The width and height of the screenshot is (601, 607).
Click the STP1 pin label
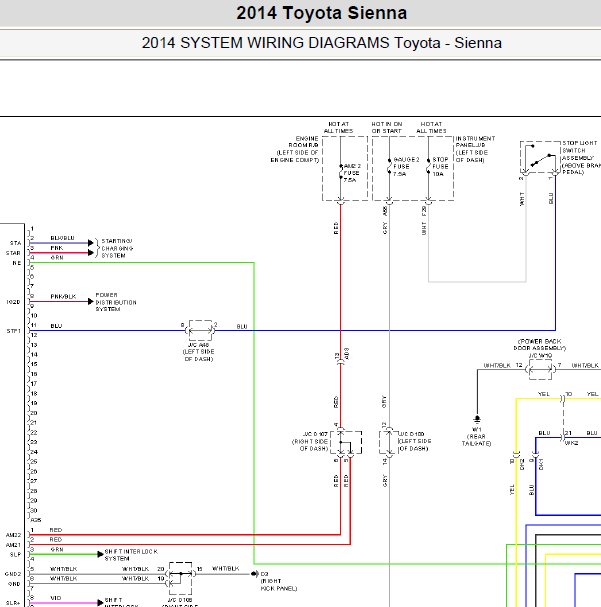pos(14,331)
